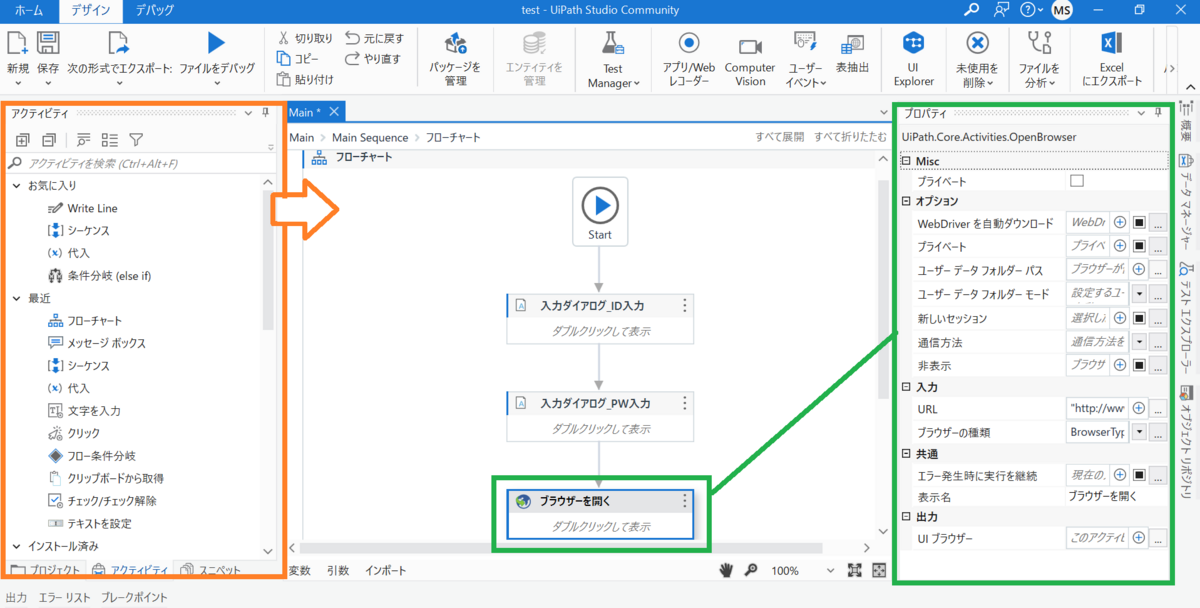Click the 保存 (Save) icon
Viewport: 1200px width, 608px height.
tap(47, 43)
